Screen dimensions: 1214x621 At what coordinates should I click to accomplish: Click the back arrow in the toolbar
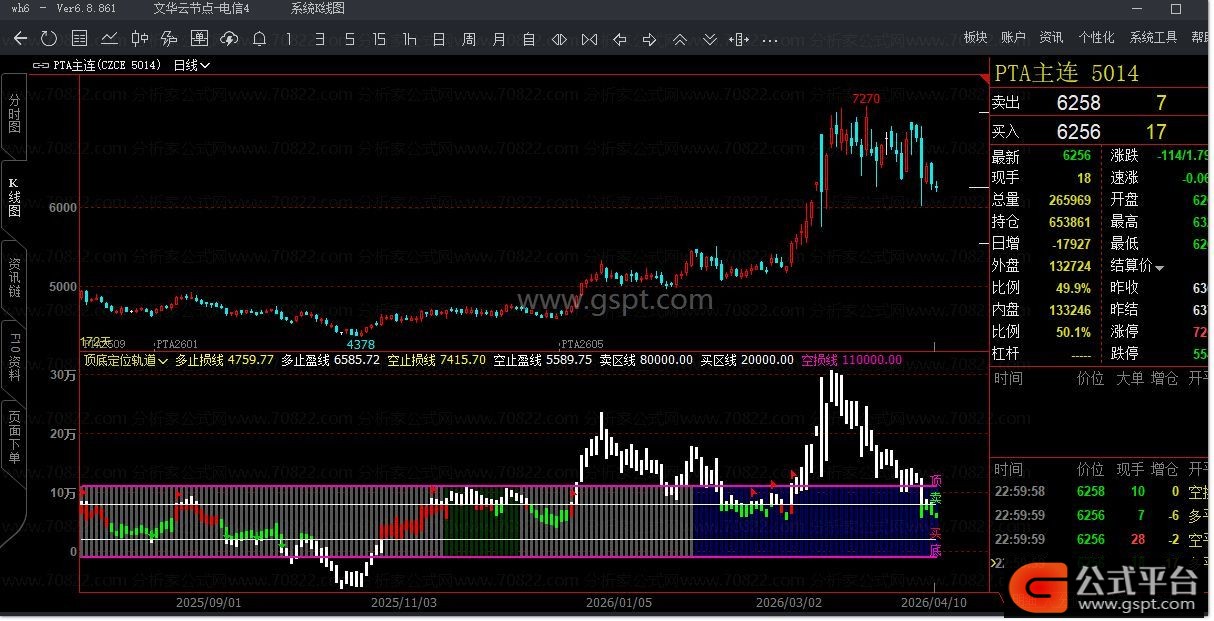[20, 39]
